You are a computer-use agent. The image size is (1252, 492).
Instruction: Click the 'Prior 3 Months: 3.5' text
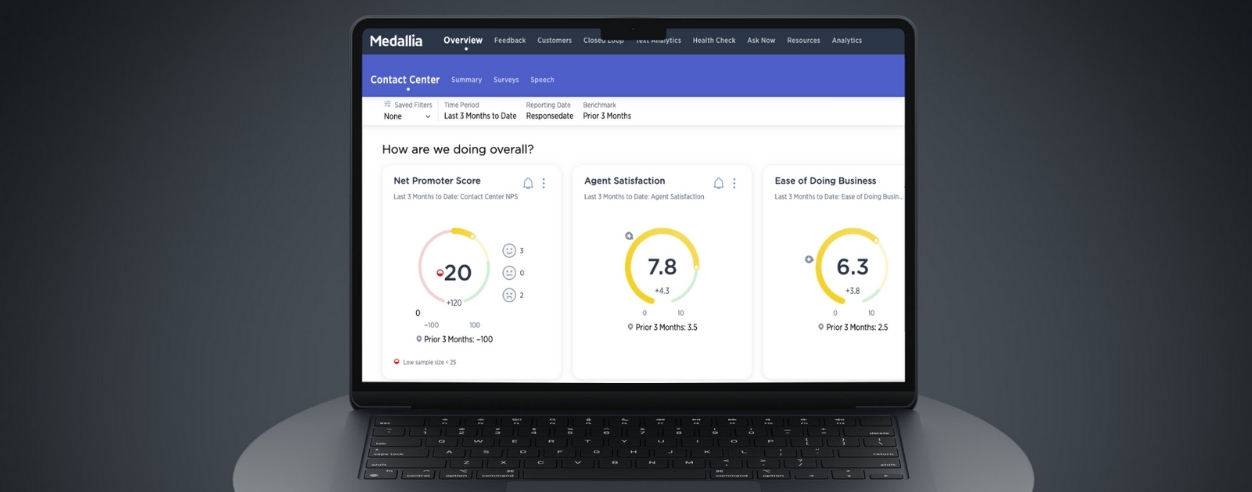click(x=667, y=327)
